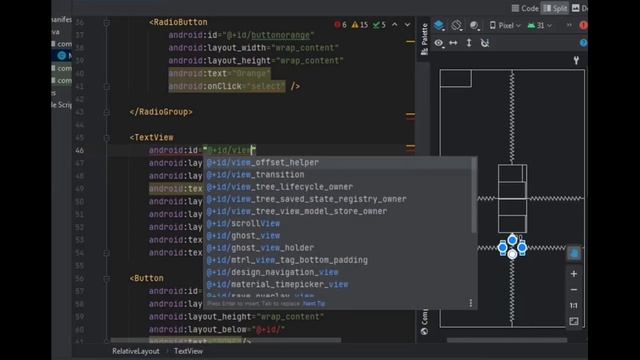Open the Component Tree side tab
Viewport: 640px width, 360px height.
point(424,322)
